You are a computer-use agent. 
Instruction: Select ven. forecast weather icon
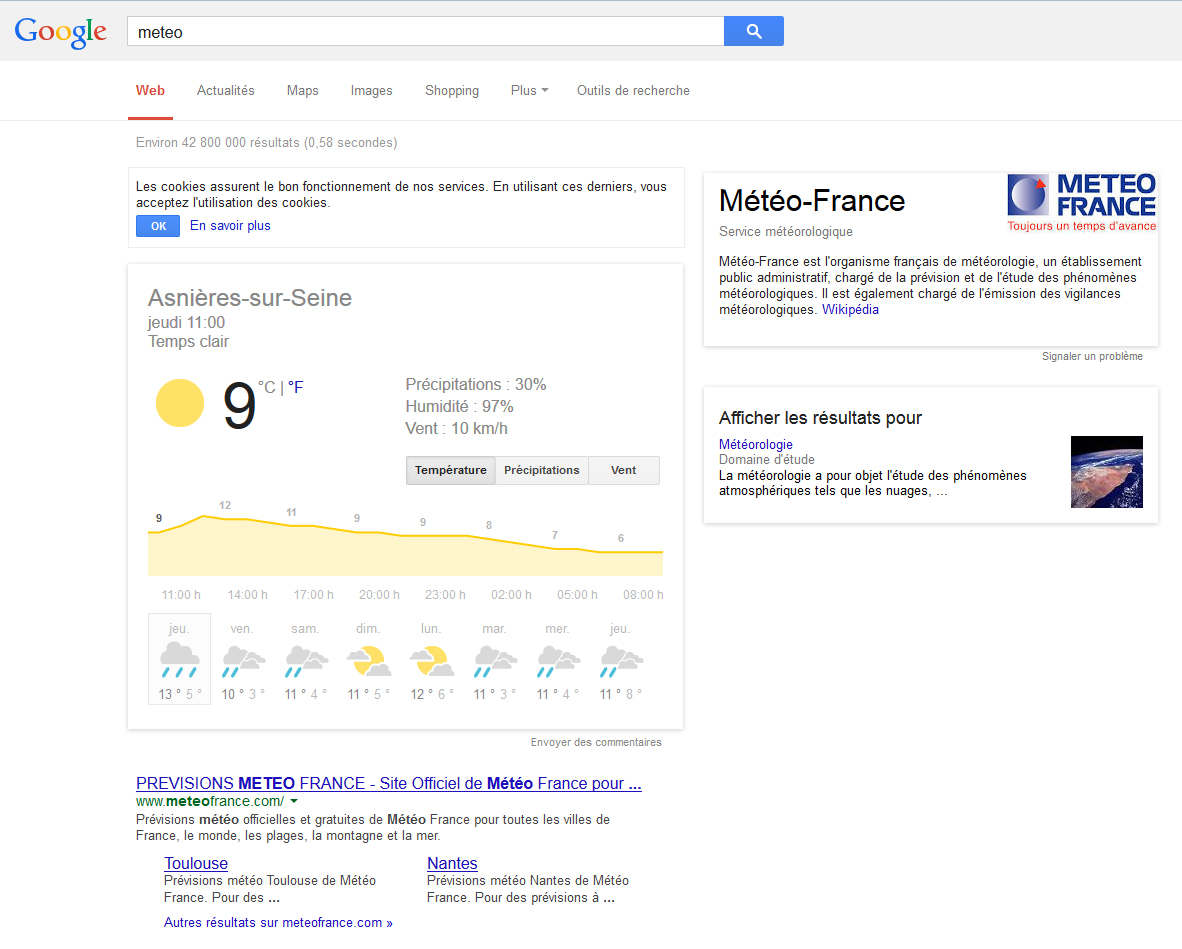(x=243, y=660)
